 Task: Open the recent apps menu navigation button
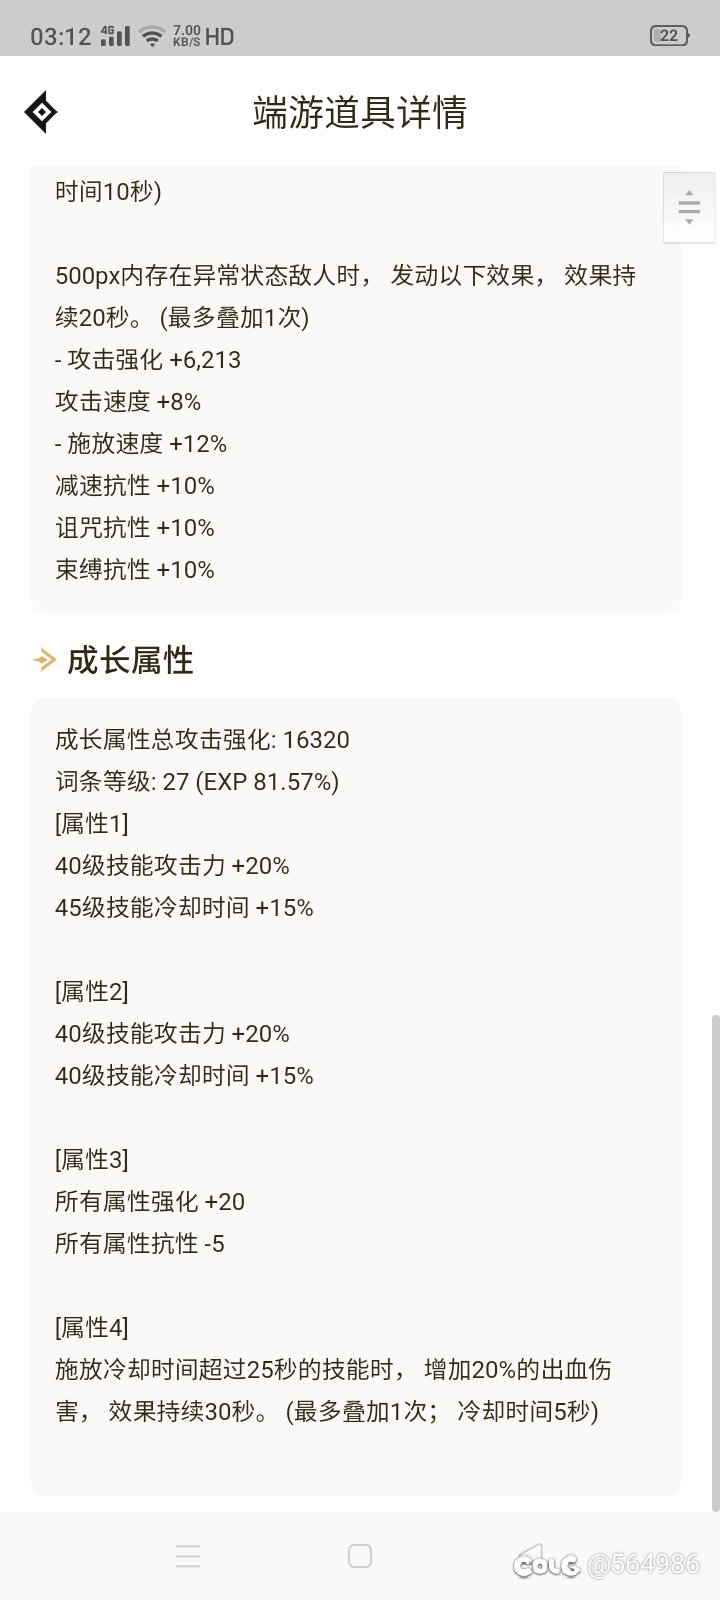pos(188,1556)
